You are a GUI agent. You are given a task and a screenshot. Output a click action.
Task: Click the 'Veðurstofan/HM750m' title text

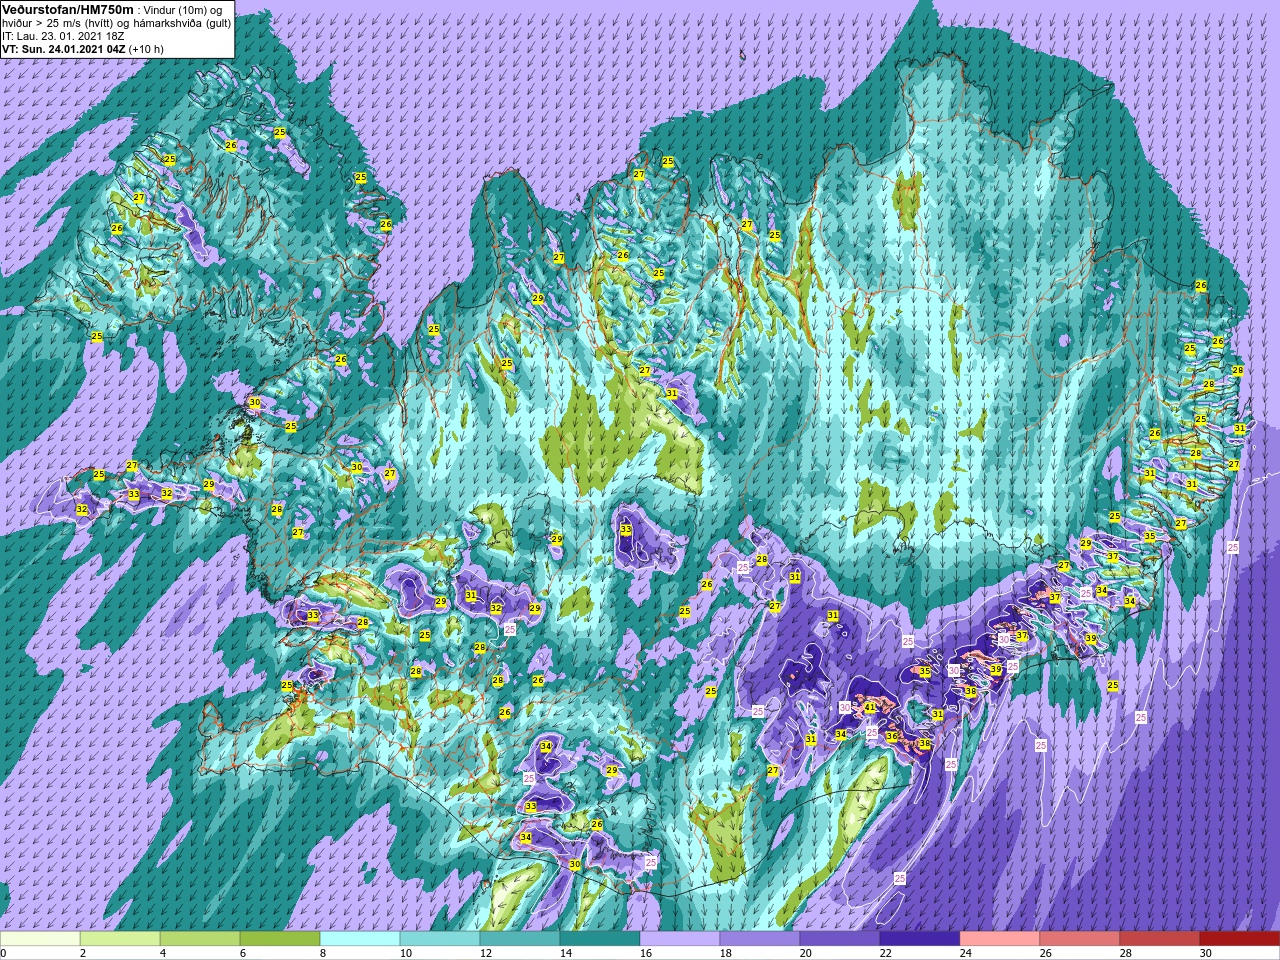click(x=65, y=9)
